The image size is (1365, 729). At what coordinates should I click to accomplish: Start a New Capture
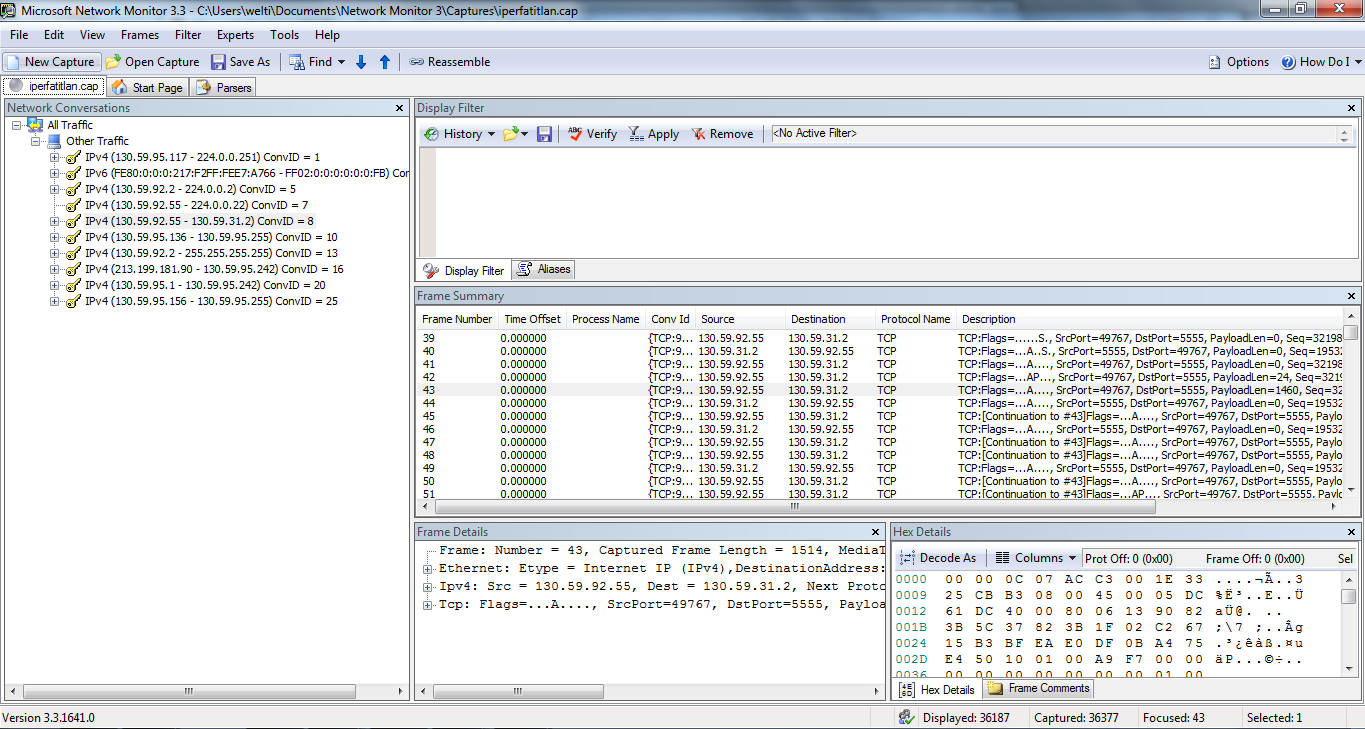click(52, 62)
